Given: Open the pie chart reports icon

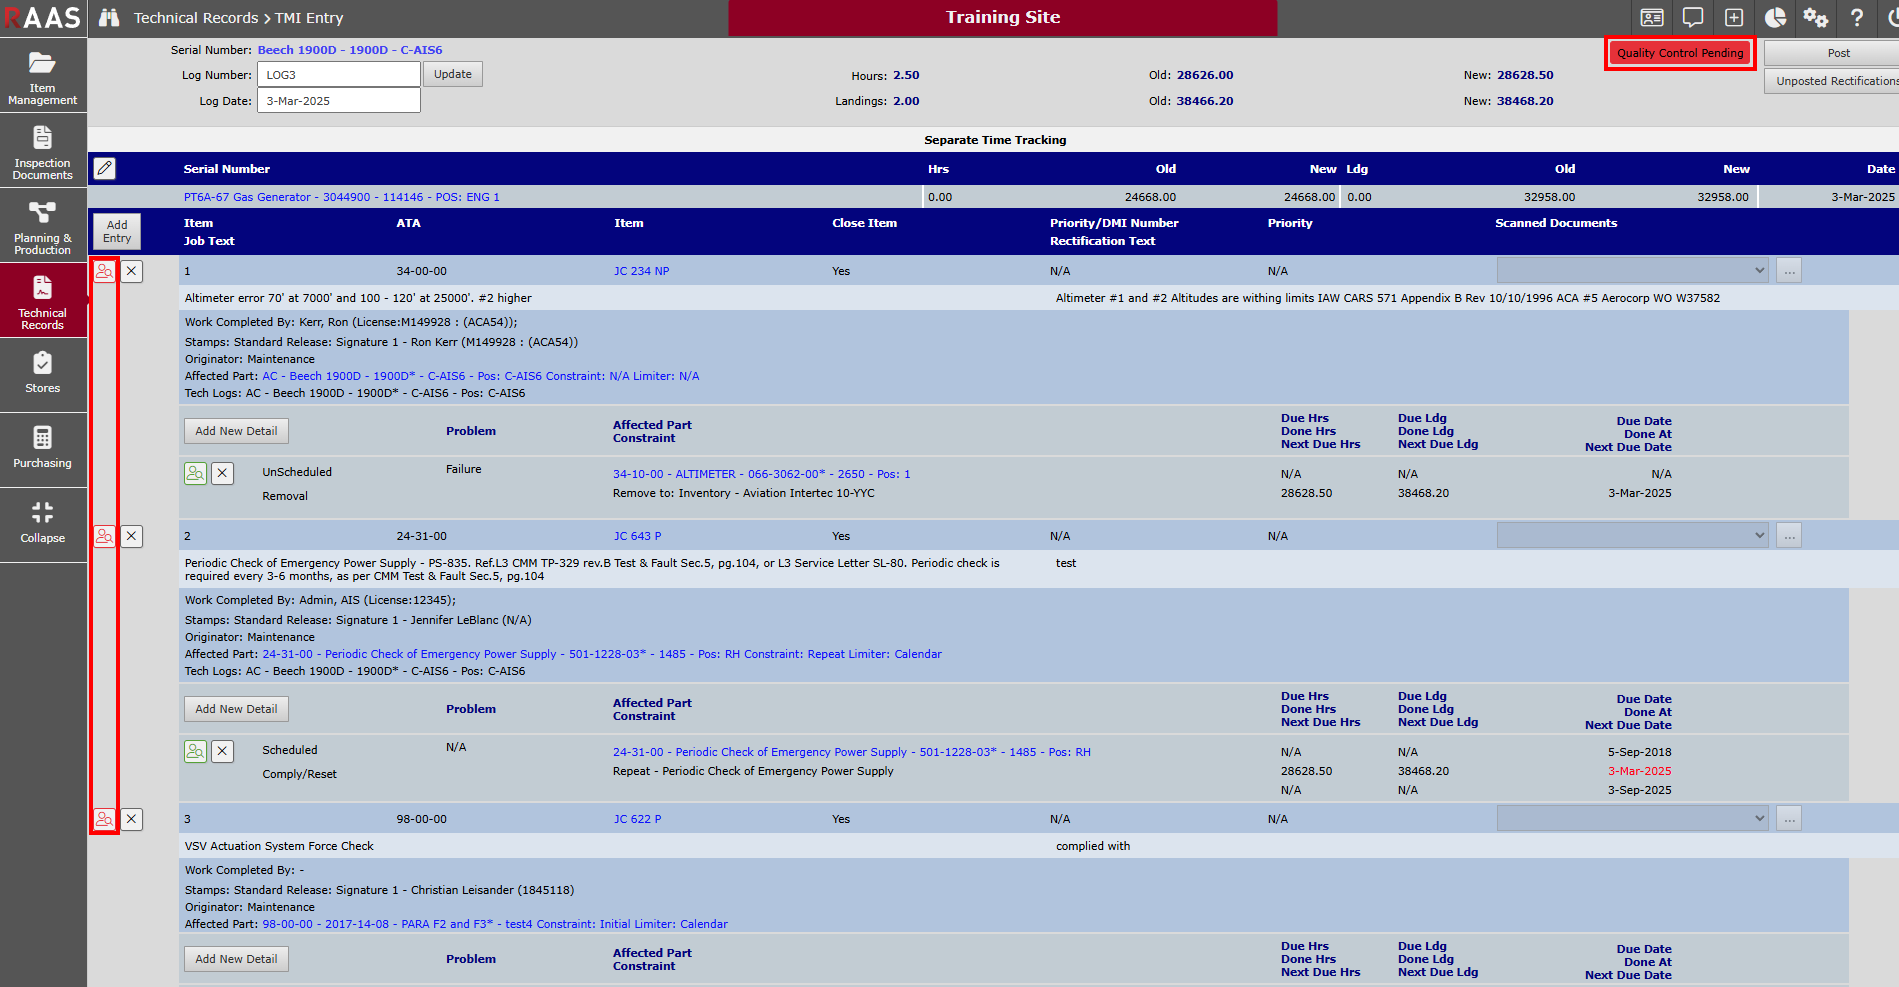Looking at the screenshot, I should point(1775,17).
